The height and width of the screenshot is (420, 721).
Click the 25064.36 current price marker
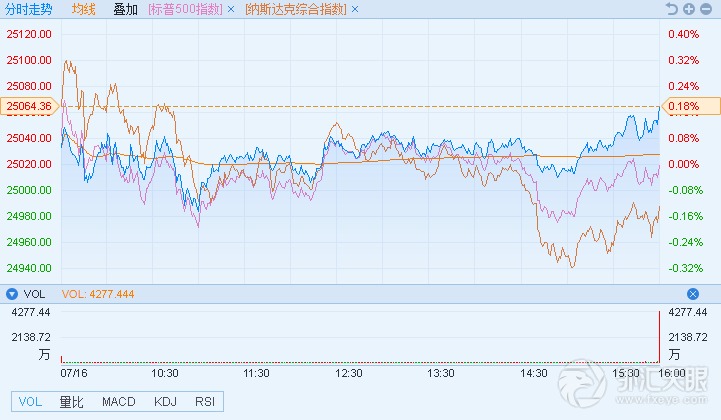pyautogui.click(x=30, y=106)
